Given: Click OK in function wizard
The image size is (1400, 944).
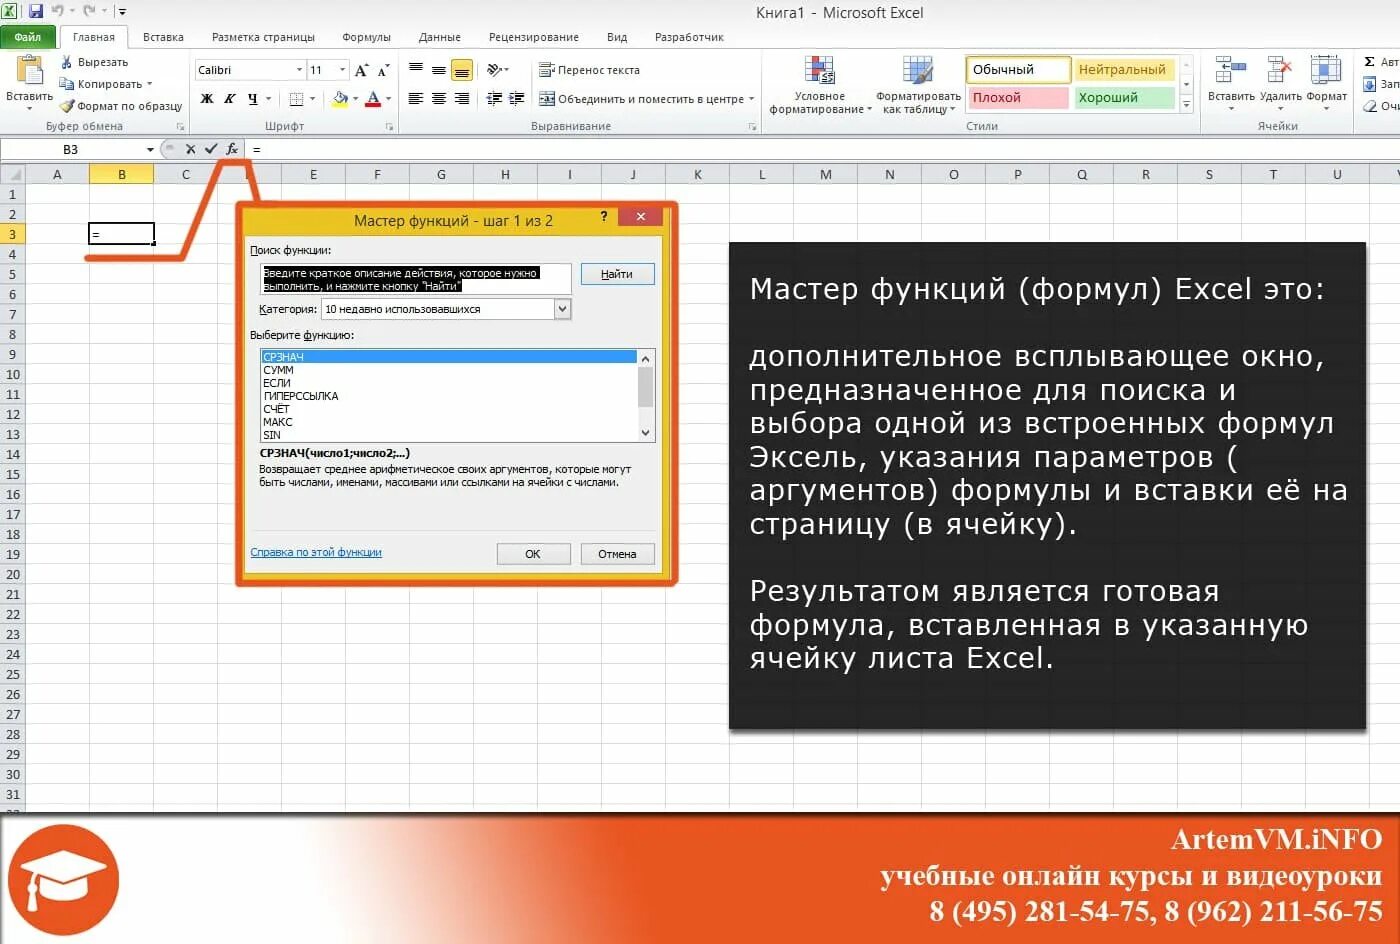Looking at the screenshot, I should tap(533, 554).
